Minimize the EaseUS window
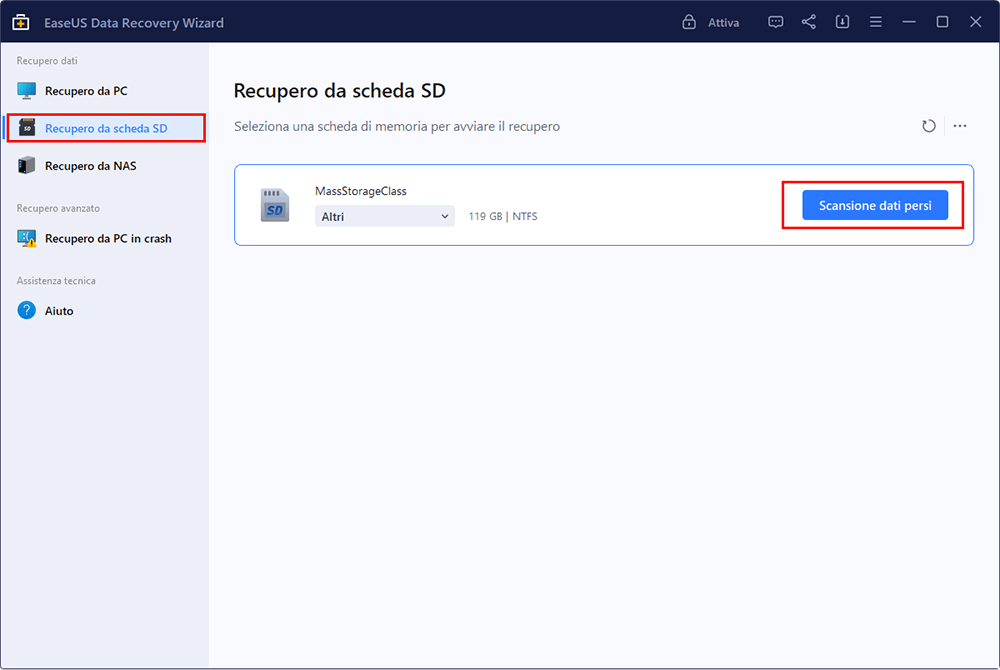Image resolution: width=1000 pixels, height=670 pixels. point(909,22)
